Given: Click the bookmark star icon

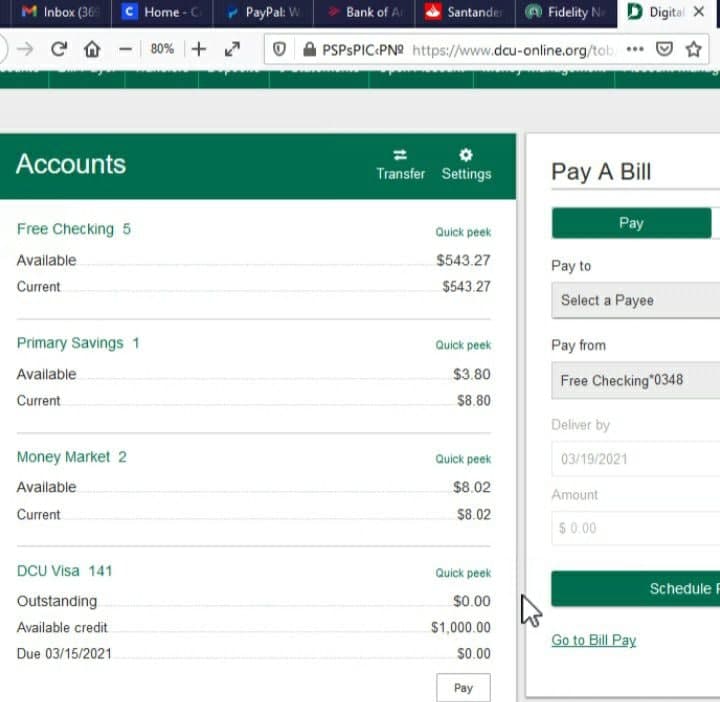Looking at the screenshot, I should [693, 49].
